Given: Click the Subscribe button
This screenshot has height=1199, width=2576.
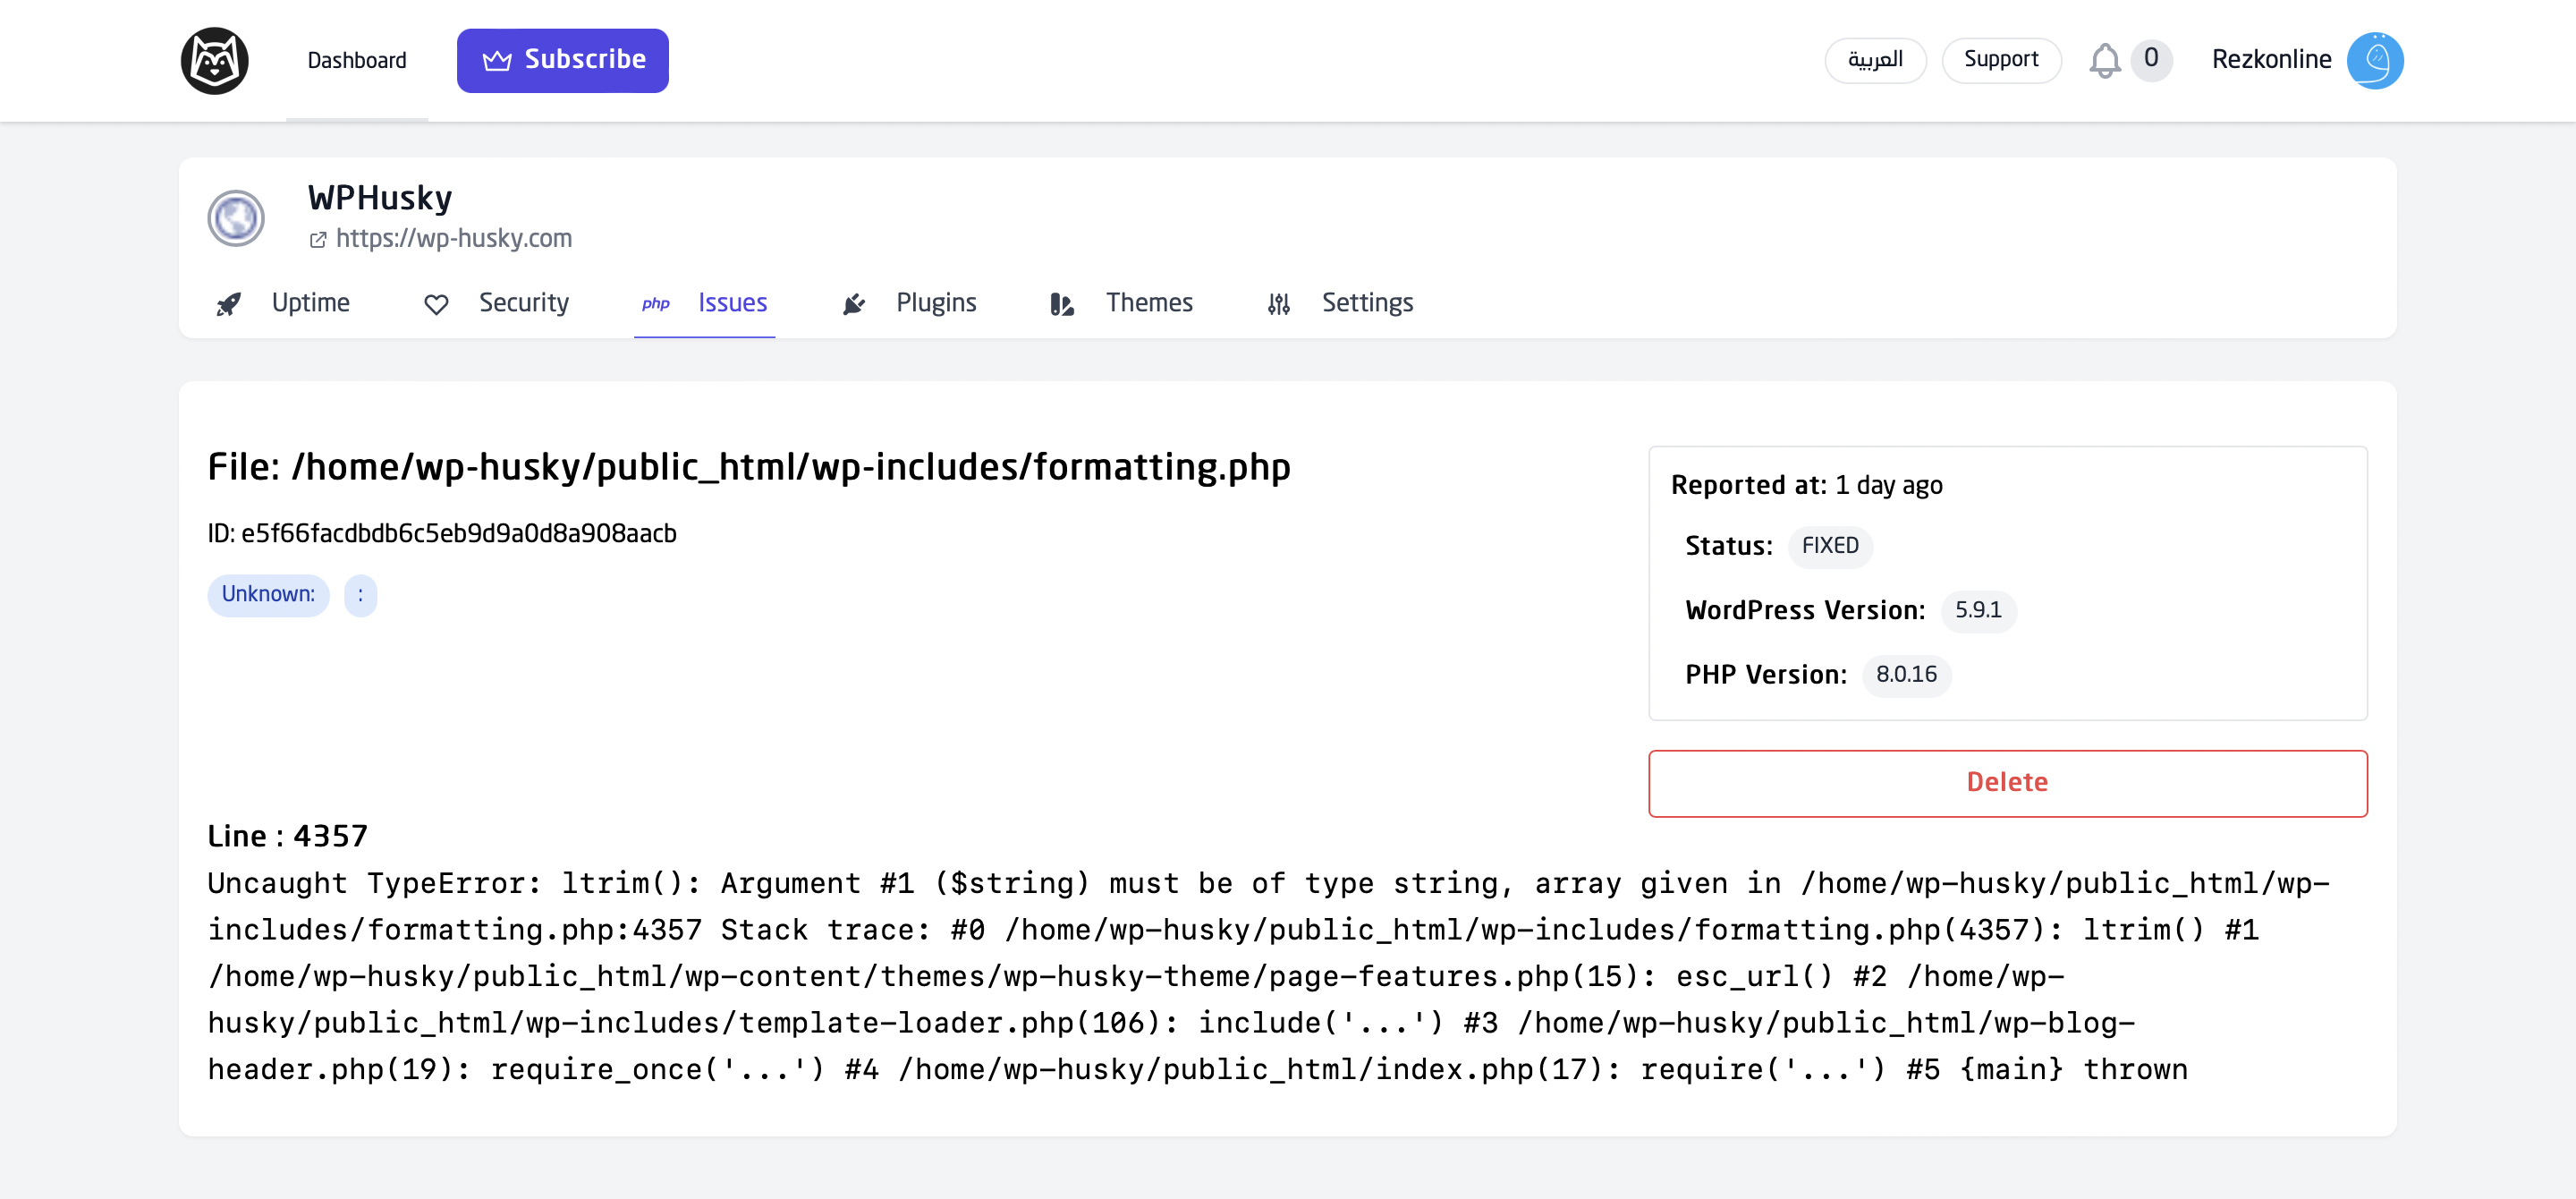Looking at the screenshot, I should (563, 60).
